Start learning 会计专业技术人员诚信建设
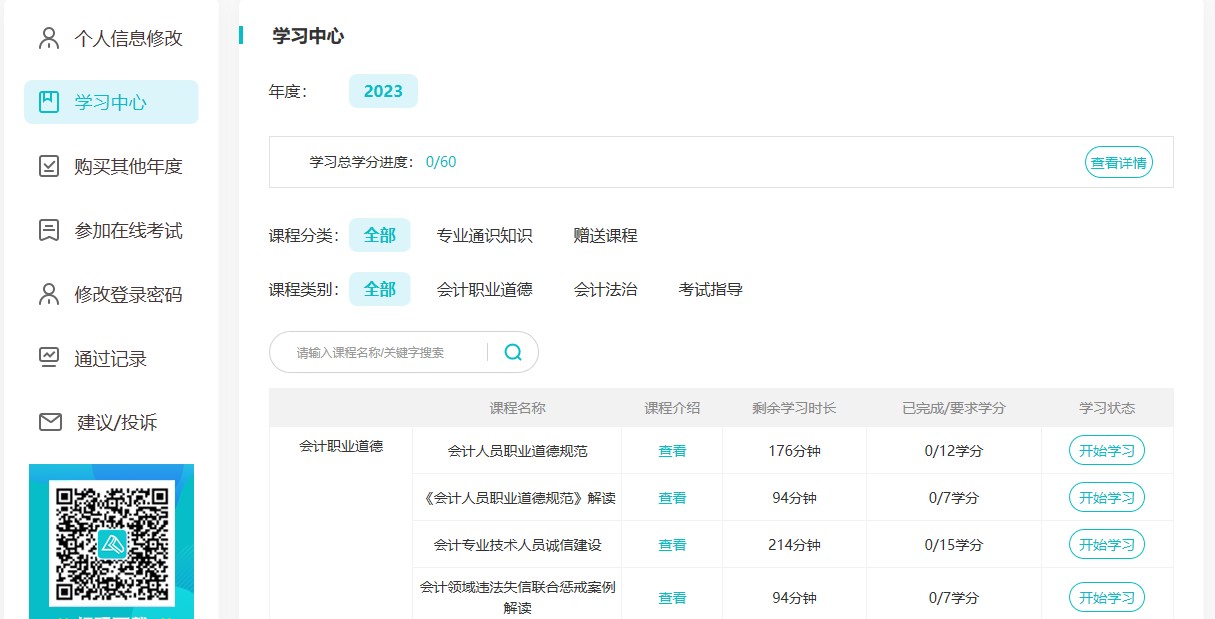 coord(1107,544)
